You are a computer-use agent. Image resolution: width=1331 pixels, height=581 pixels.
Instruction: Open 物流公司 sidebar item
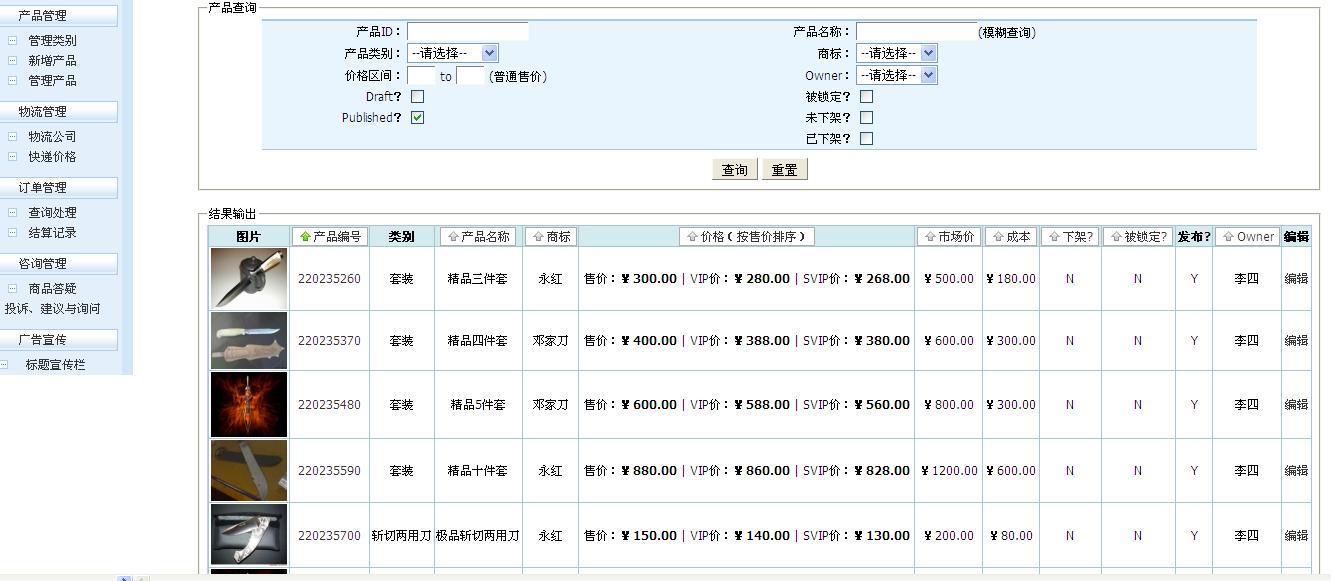(x=52, y=137)
